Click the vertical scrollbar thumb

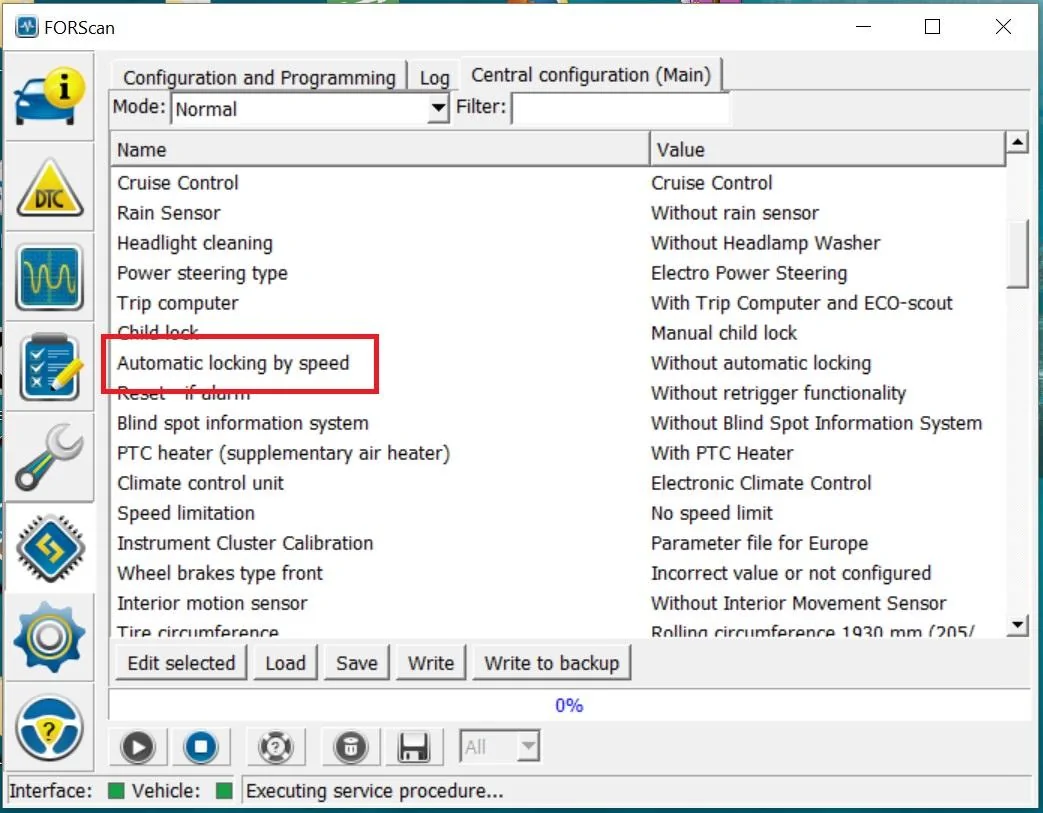click(1018, 253)
